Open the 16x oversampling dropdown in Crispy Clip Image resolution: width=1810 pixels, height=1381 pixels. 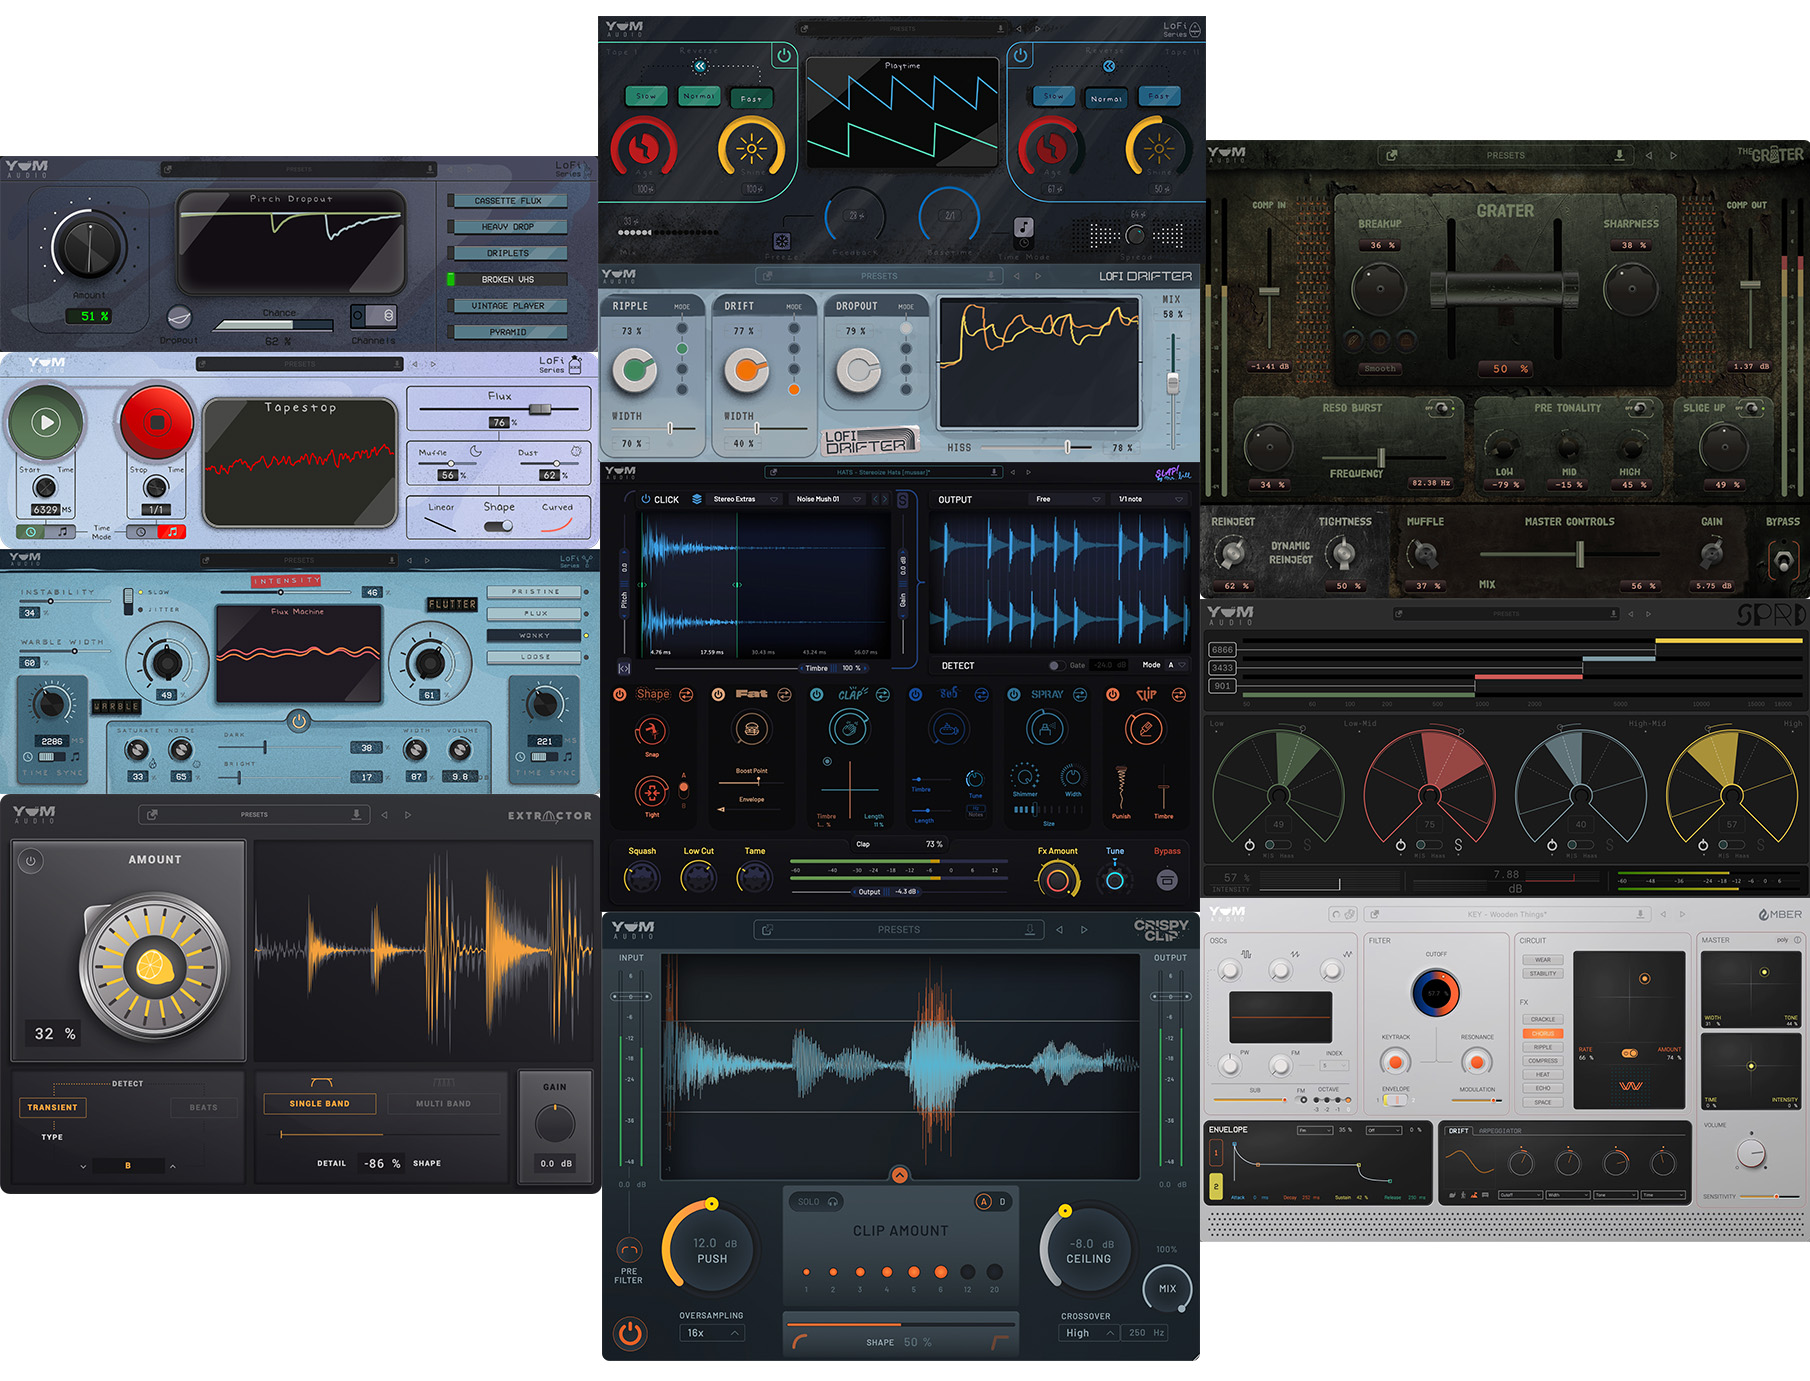point(712,1333)
